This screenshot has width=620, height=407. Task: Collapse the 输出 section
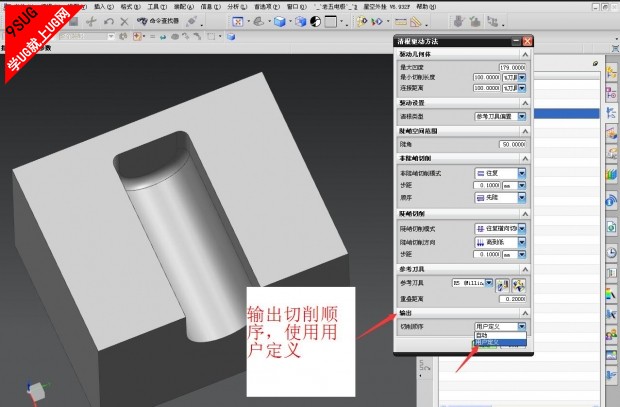coord(525,313)
